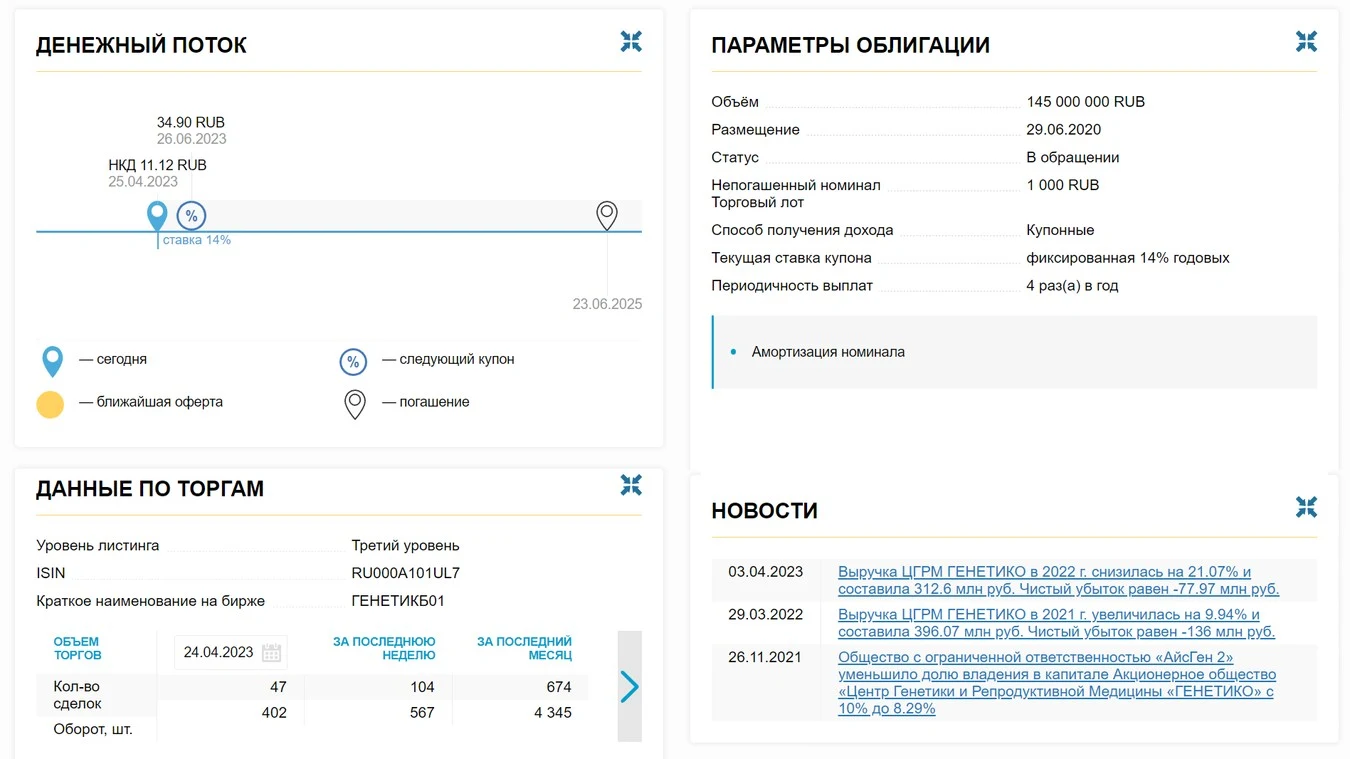Click the legend icon for сегодня

[x=52, y=361]
